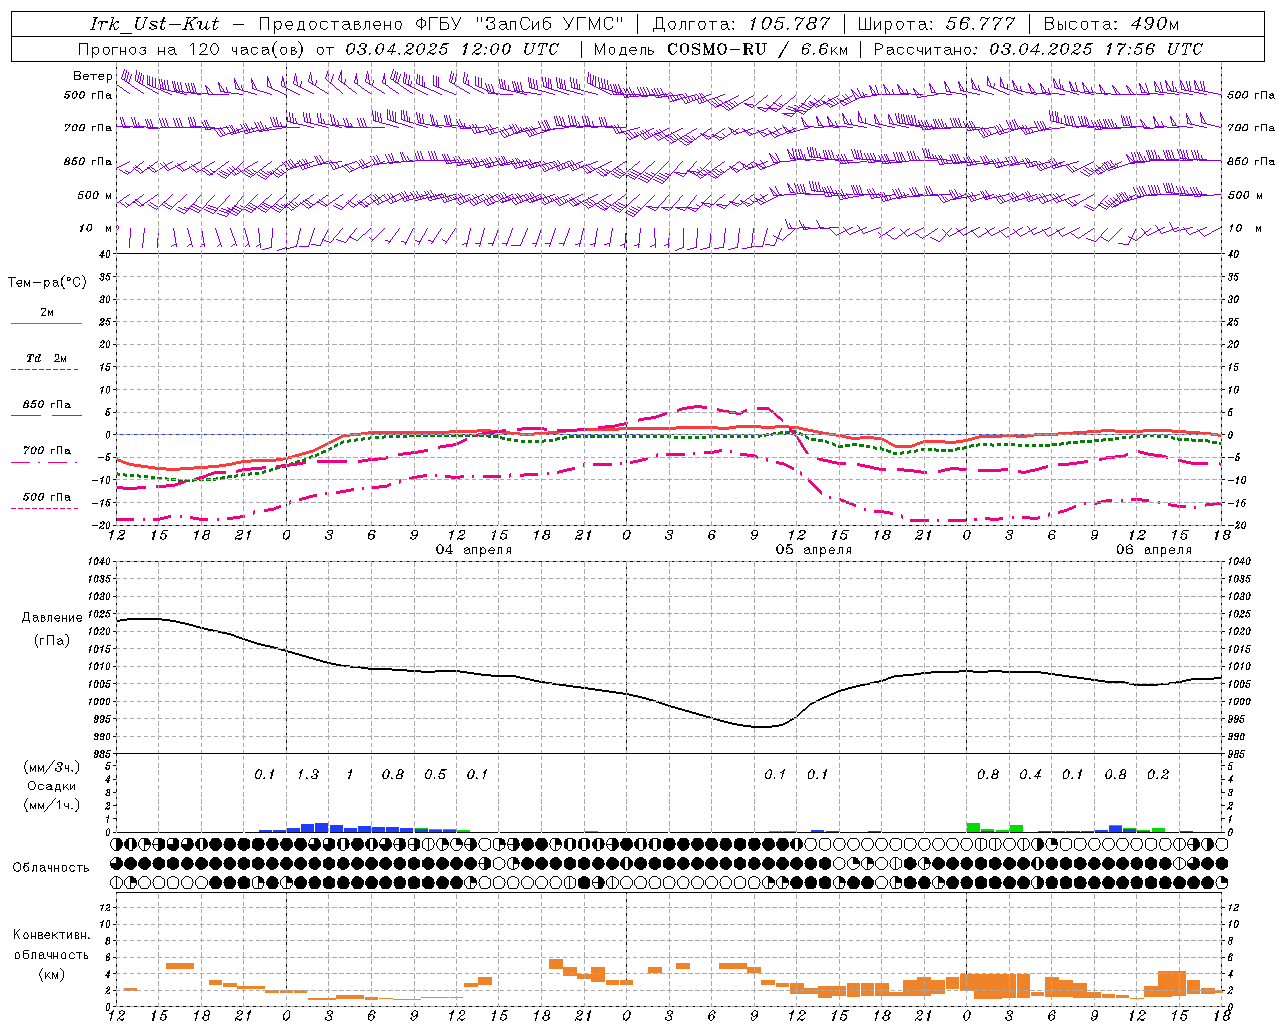The width and height of the screenshot is (1280, 1024).
Task: Click the station title Irk_Ust-Kut
Action: pyautogui.click(x=154, y=24)
